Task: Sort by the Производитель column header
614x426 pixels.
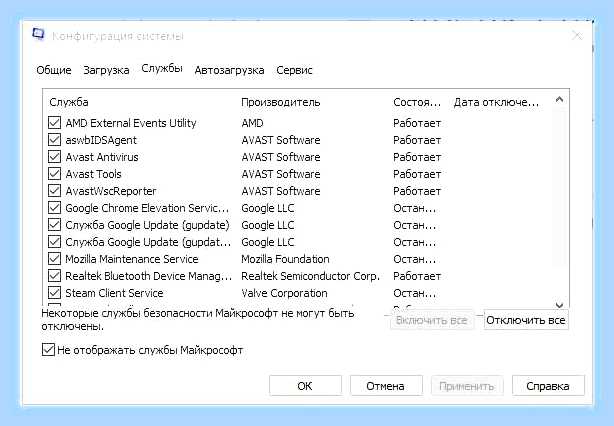Action: click(280, 102)
